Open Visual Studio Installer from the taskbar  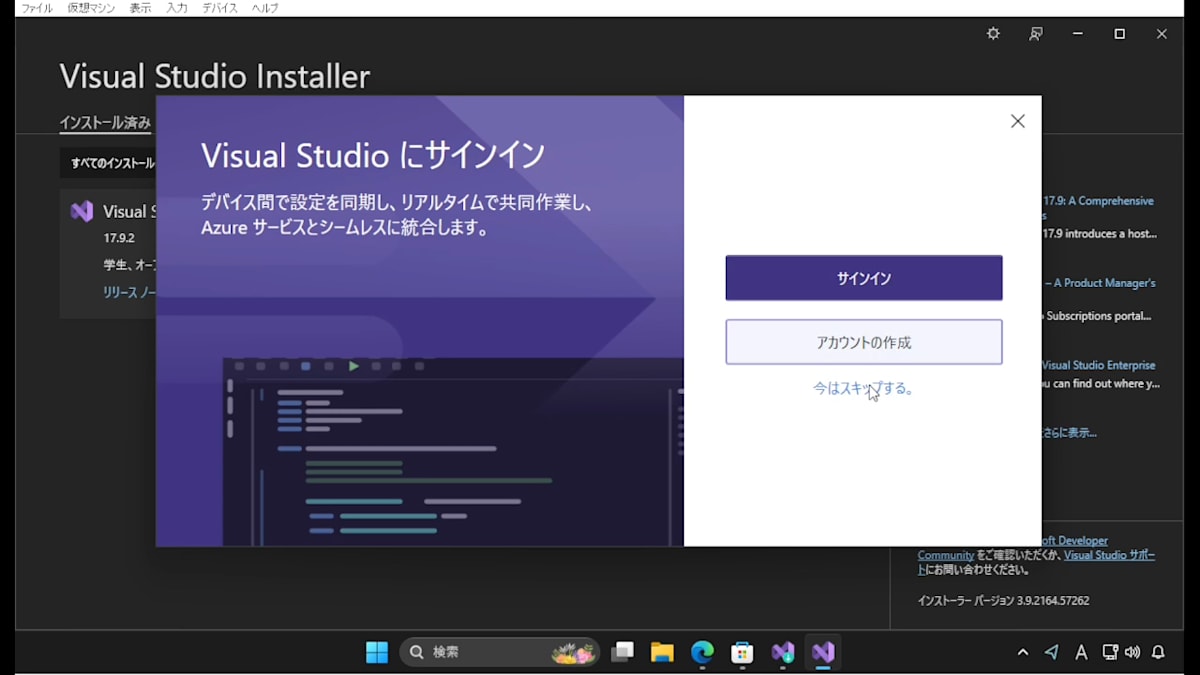(822, 651)
